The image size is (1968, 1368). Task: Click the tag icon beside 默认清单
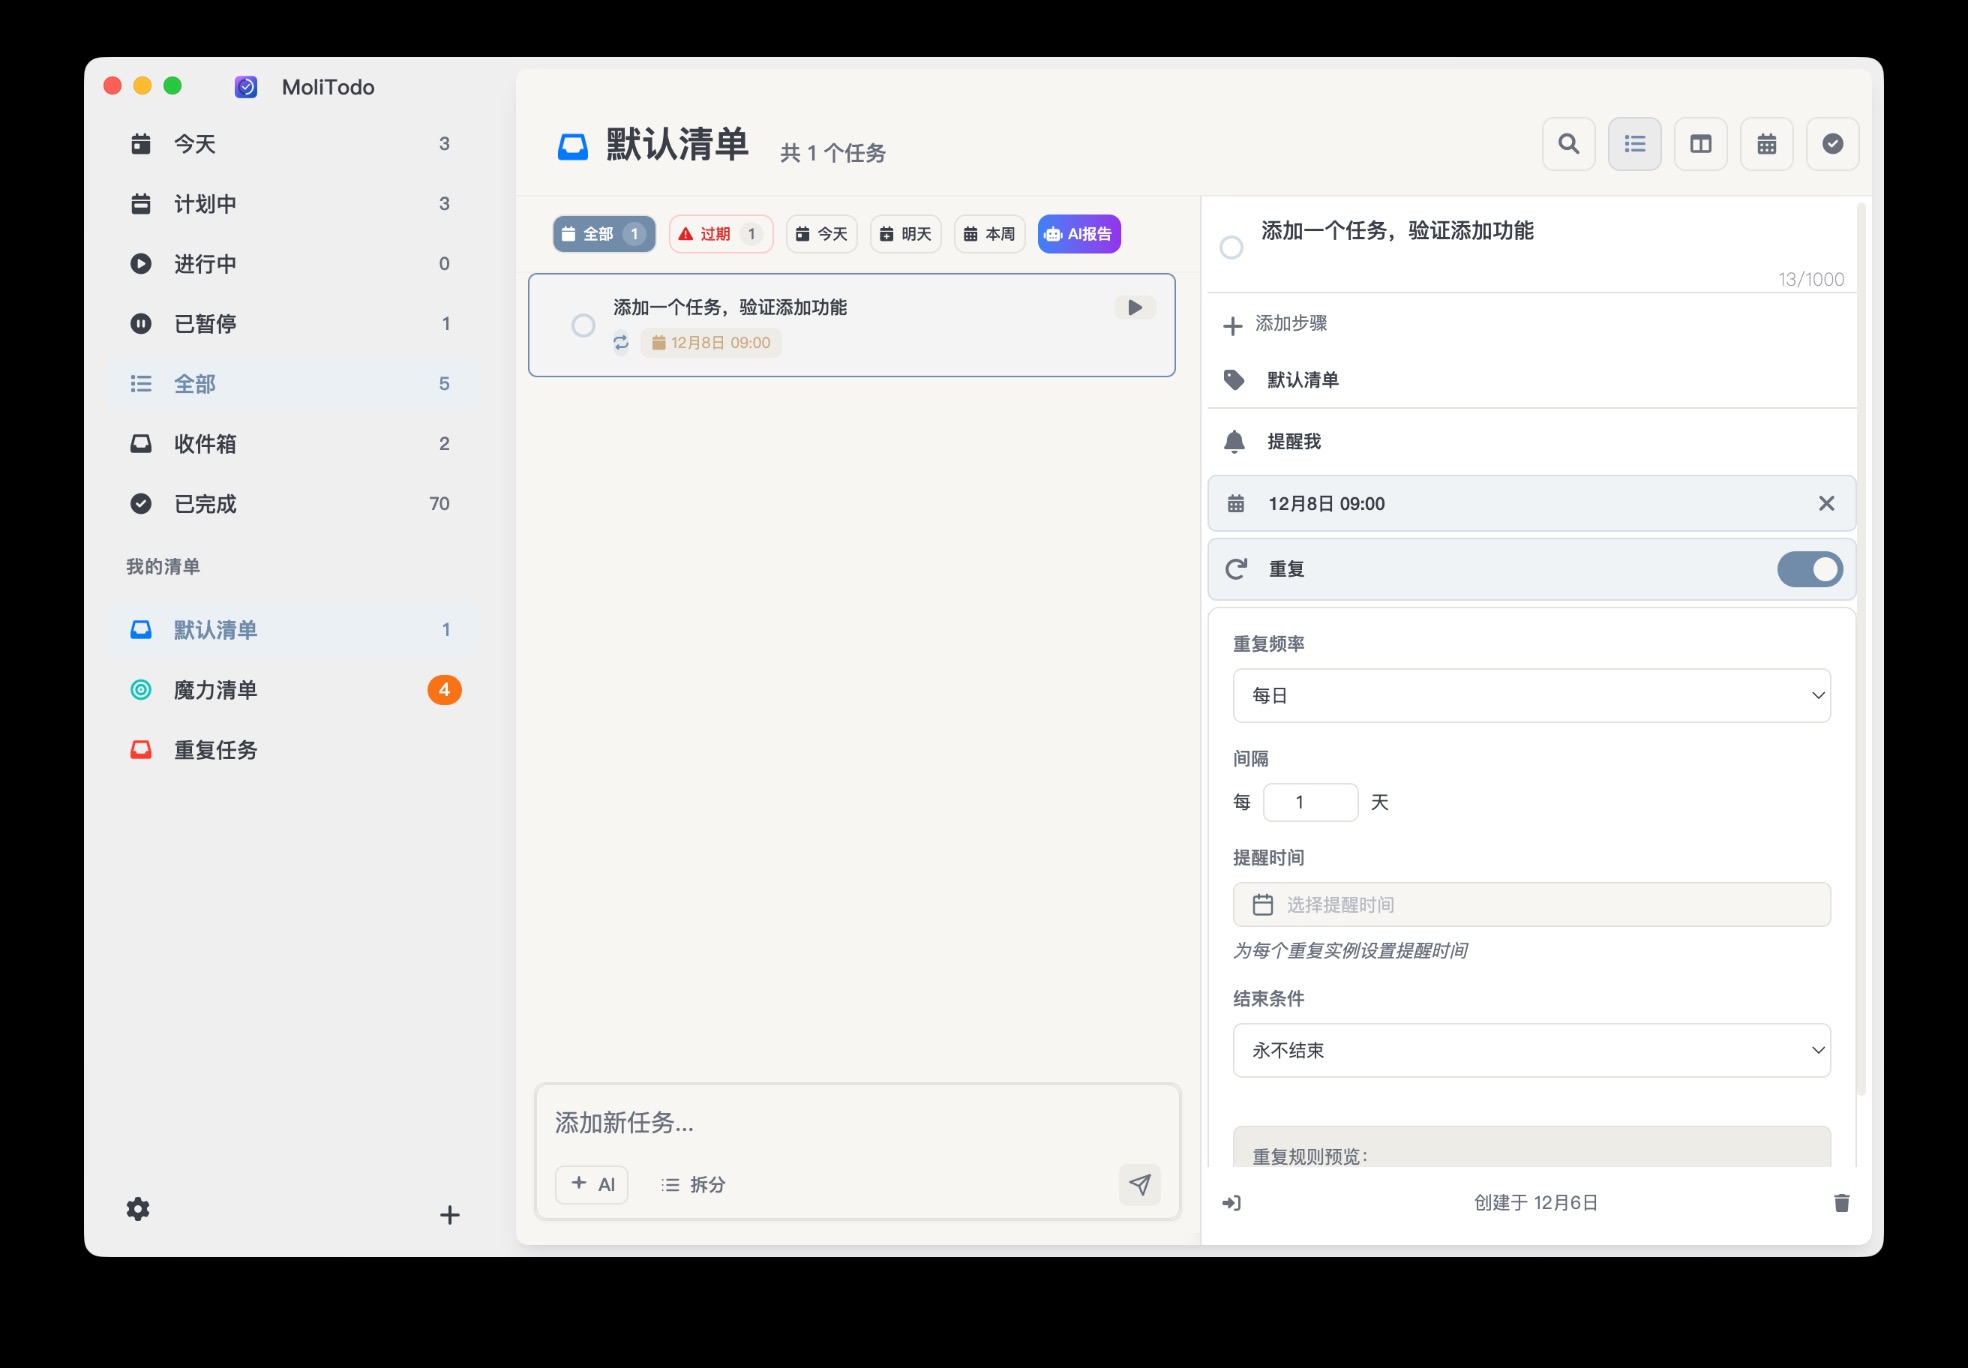pos(1234,380)
